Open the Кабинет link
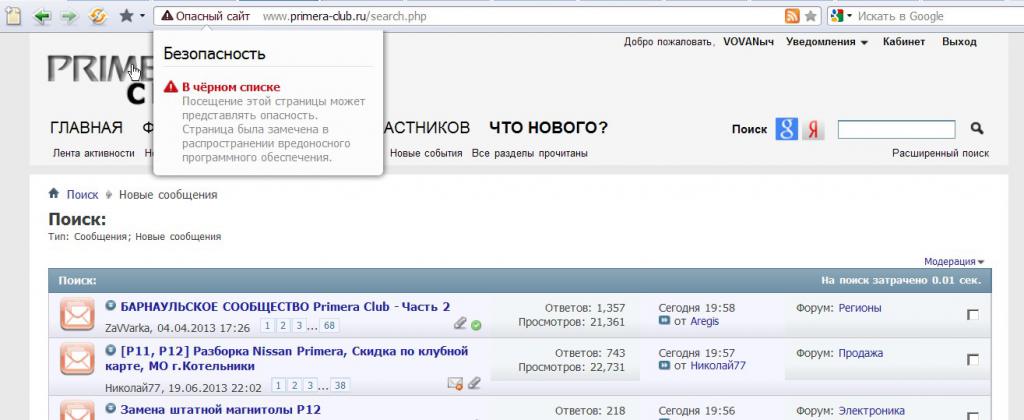The image size is (1024, 420). pyautogui.click(x=904, y=42)
